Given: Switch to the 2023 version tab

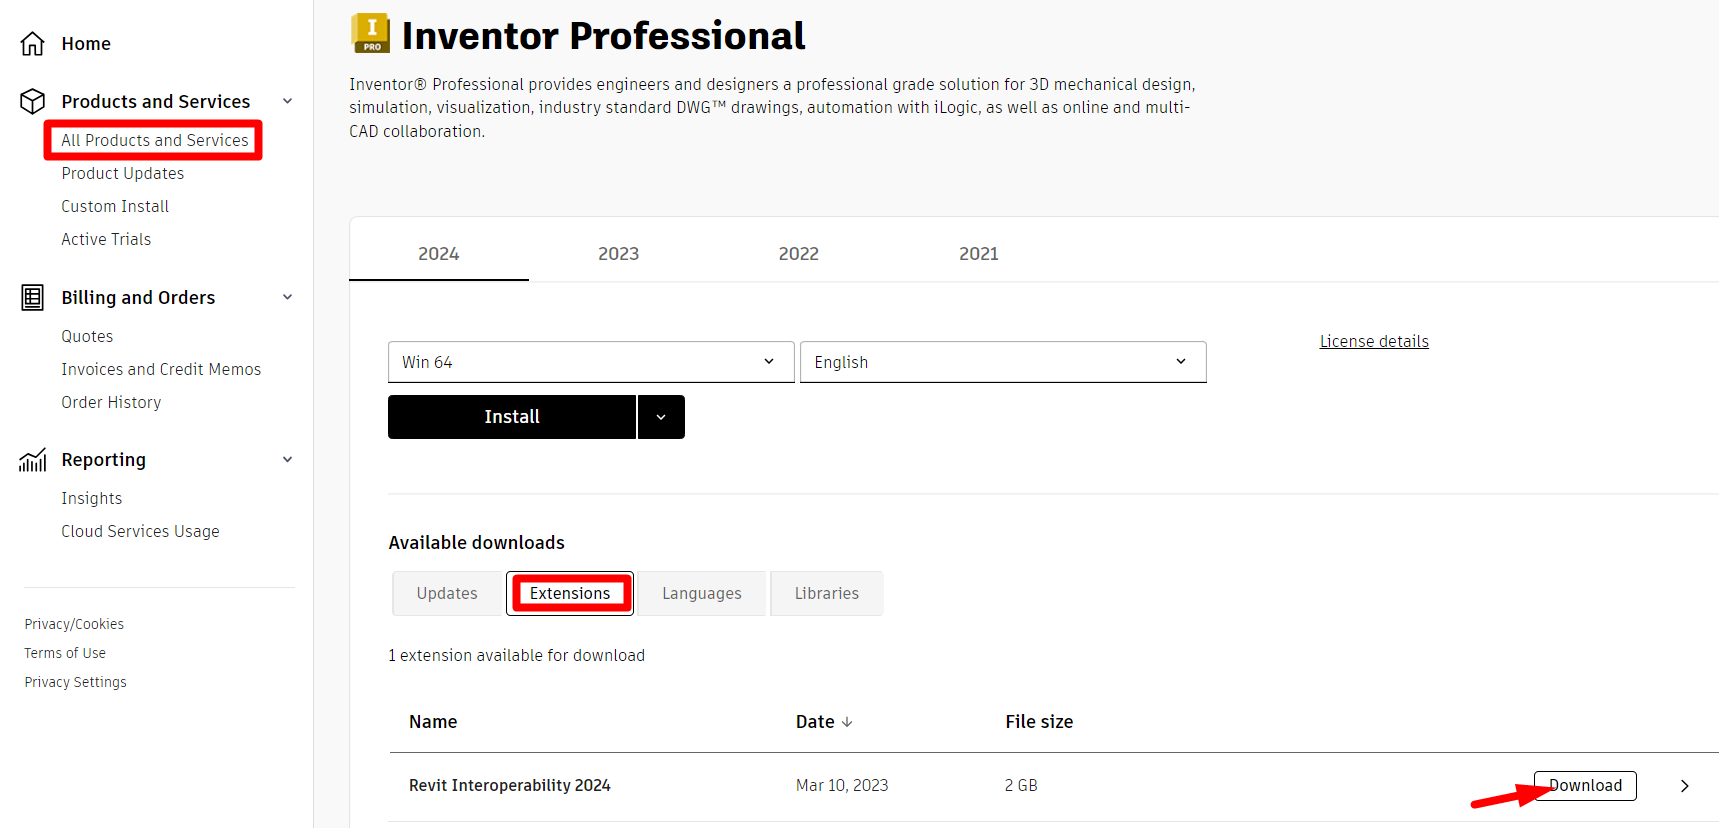Looking at the screenshot, I should (x=618, y=254).
